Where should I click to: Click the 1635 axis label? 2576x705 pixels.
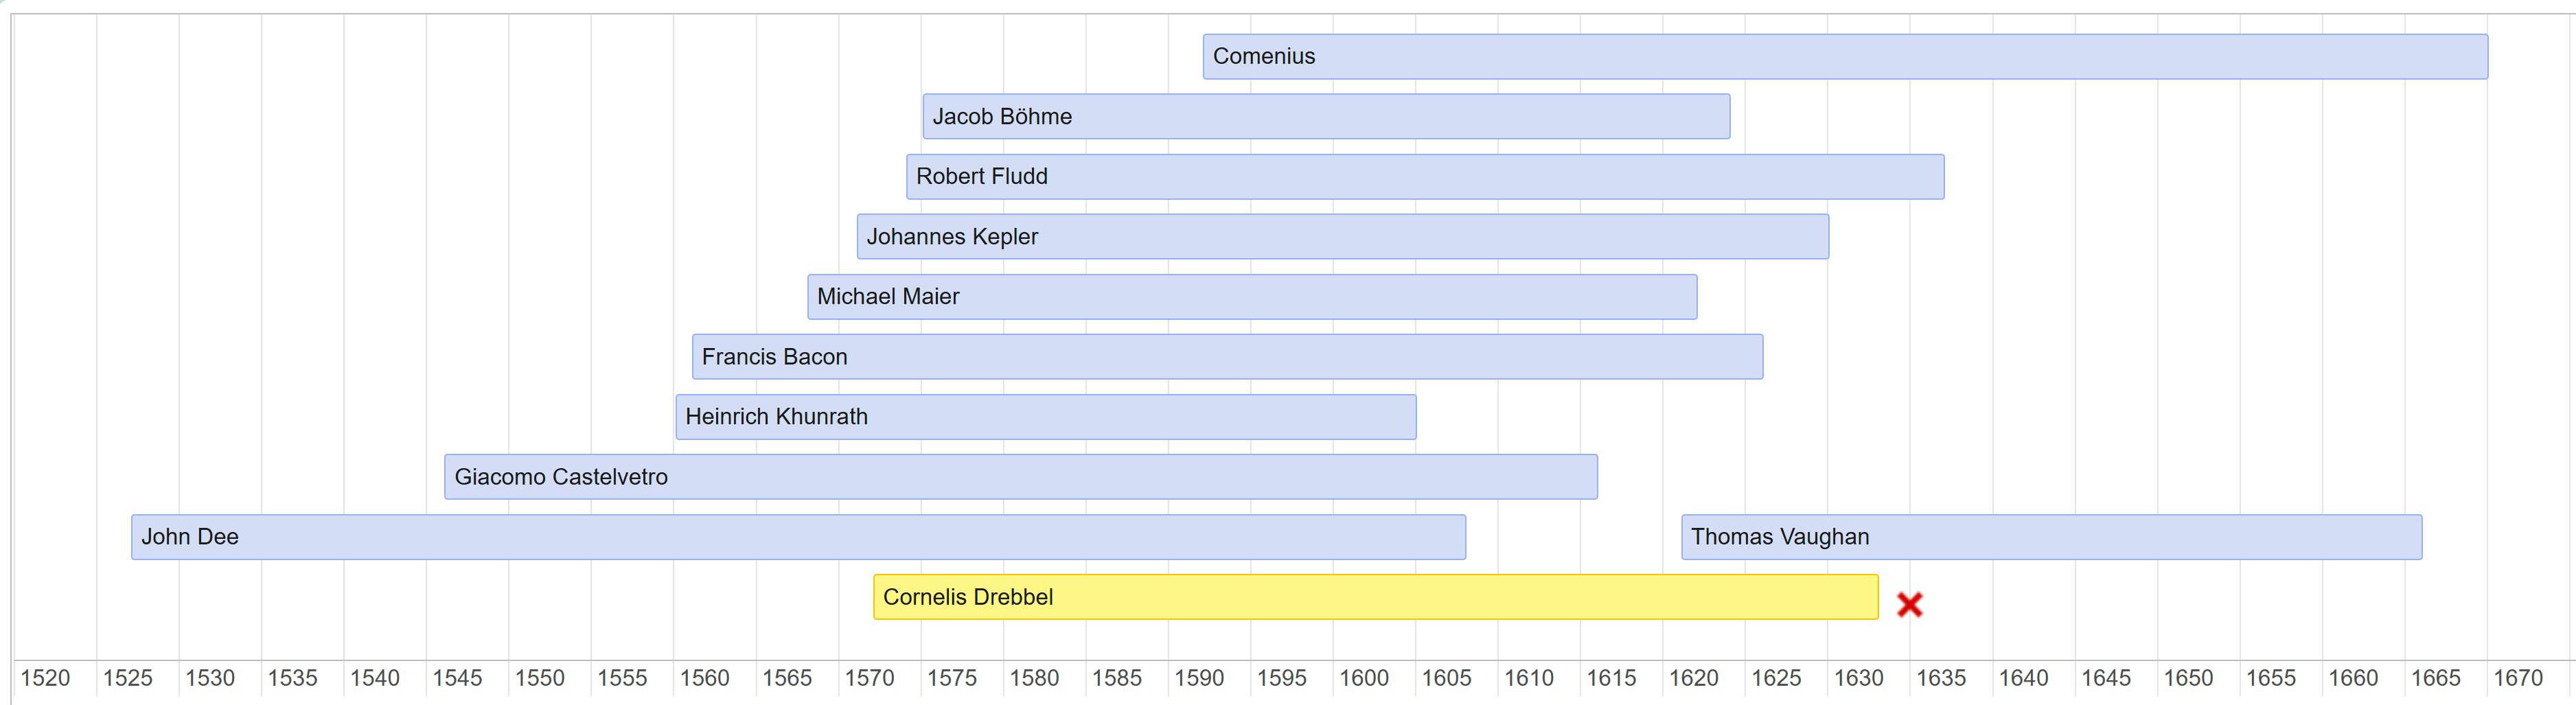coord(1941,678)
